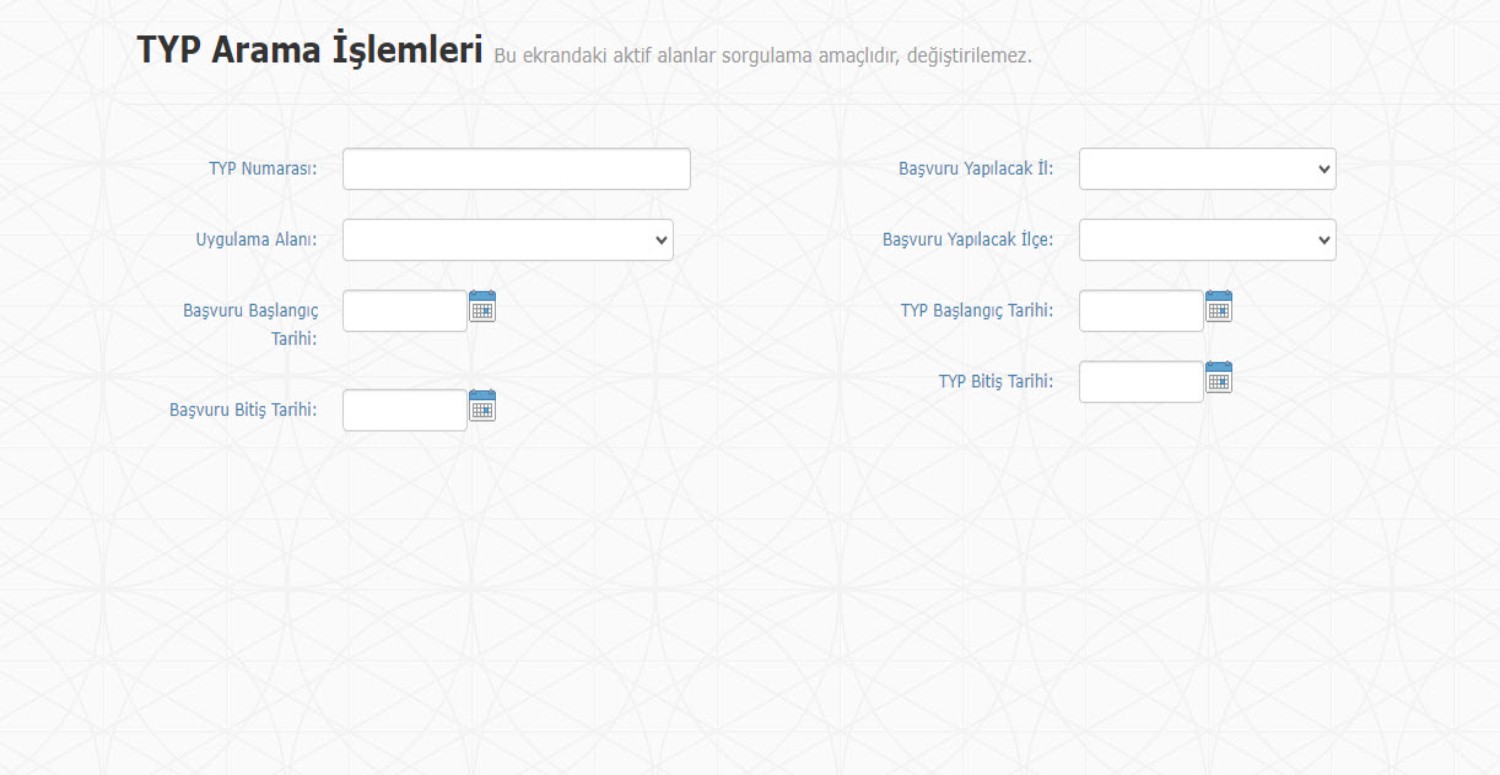Viewport: 1500px width, 775px height.
Task: Click the 'TYP Başlangıç Tarihi:' label
Action: pos(976,310)
